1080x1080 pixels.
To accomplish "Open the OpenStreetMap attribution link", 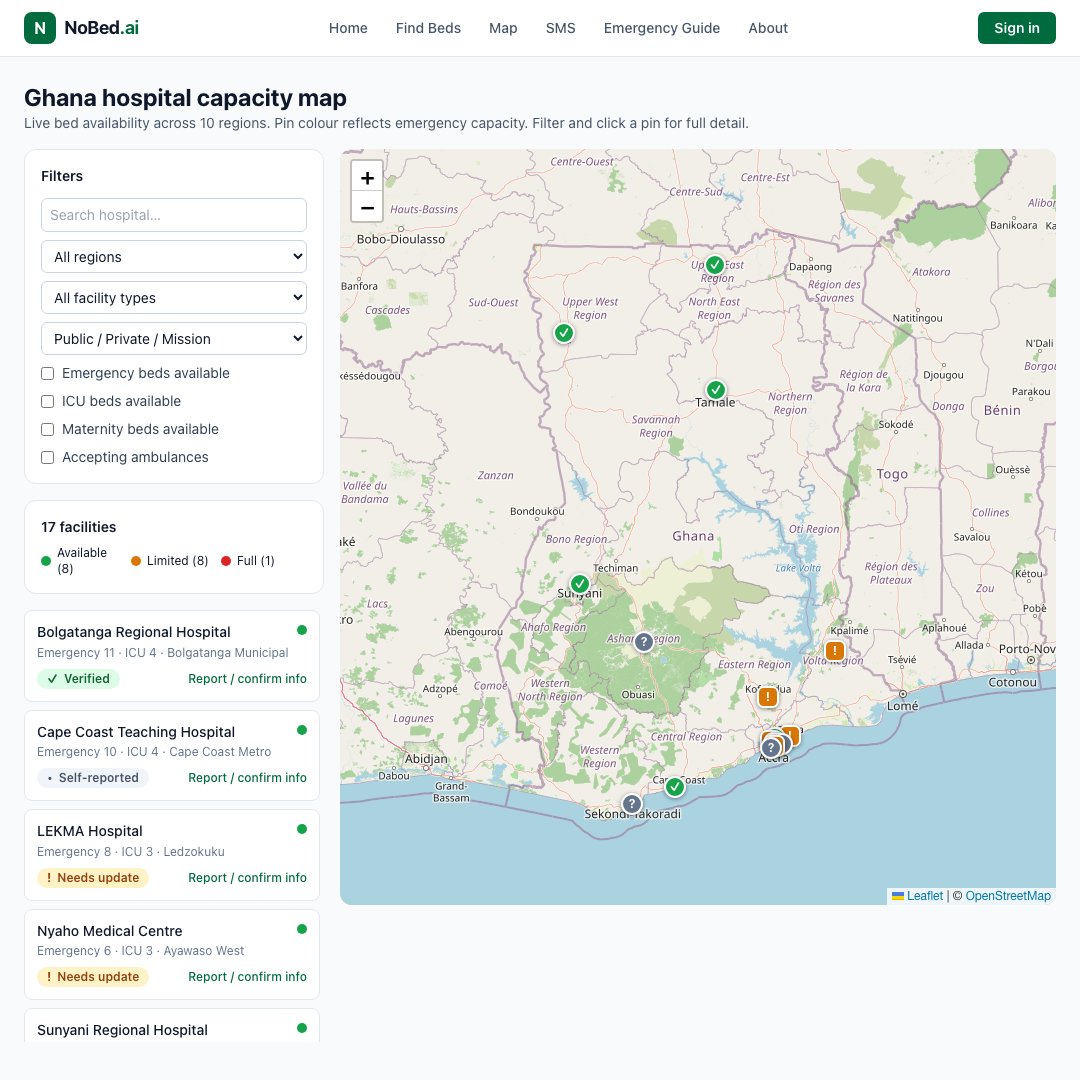I will pyautogui.click(x=1008, y=896).
